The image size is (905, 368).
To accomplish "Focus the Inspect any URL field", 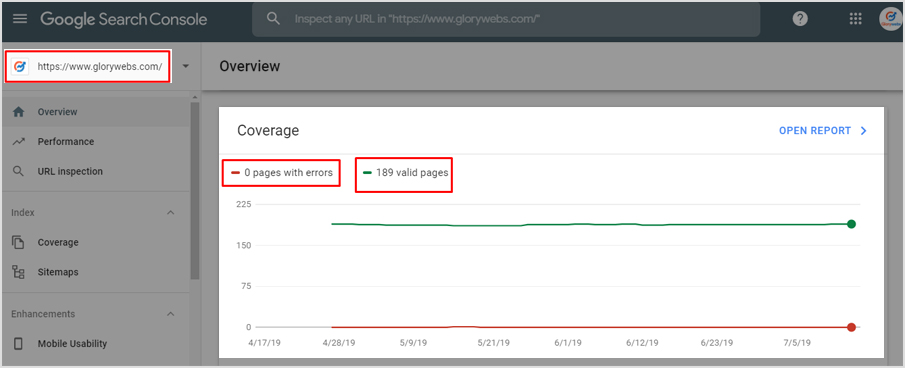I will pyautogui.click(x=506, y=19).
